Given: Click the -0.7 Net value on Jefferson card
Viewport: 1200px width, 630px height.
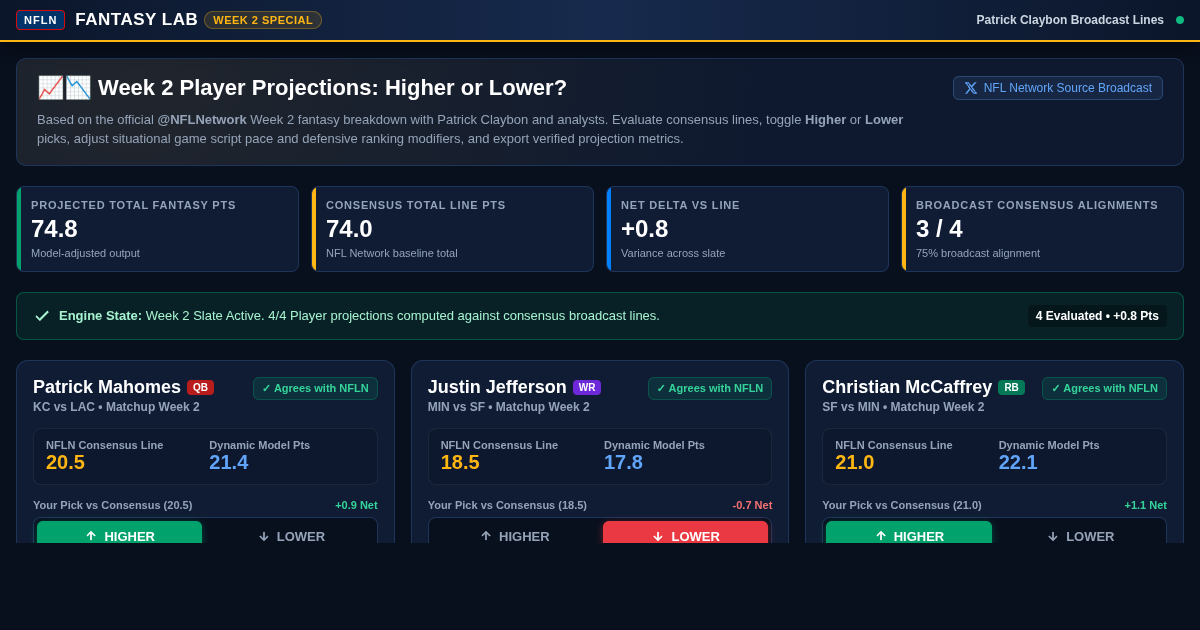Looking at the screenshot, I should pyautogui.click(x=752, y=505).
